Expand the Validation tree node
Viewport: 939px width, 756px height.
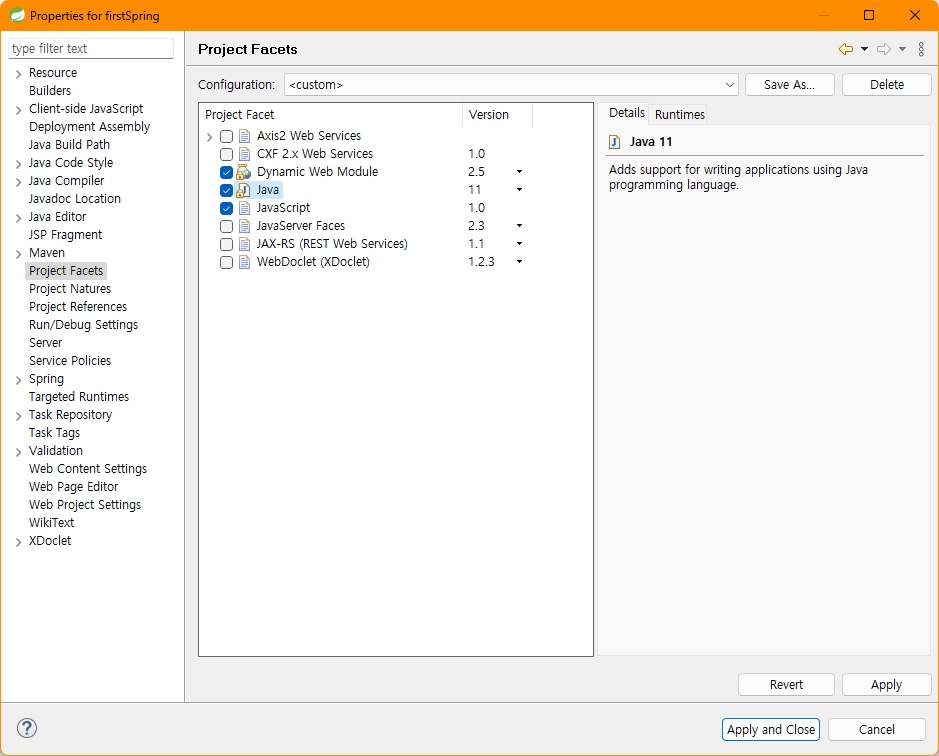coord(19,452)
